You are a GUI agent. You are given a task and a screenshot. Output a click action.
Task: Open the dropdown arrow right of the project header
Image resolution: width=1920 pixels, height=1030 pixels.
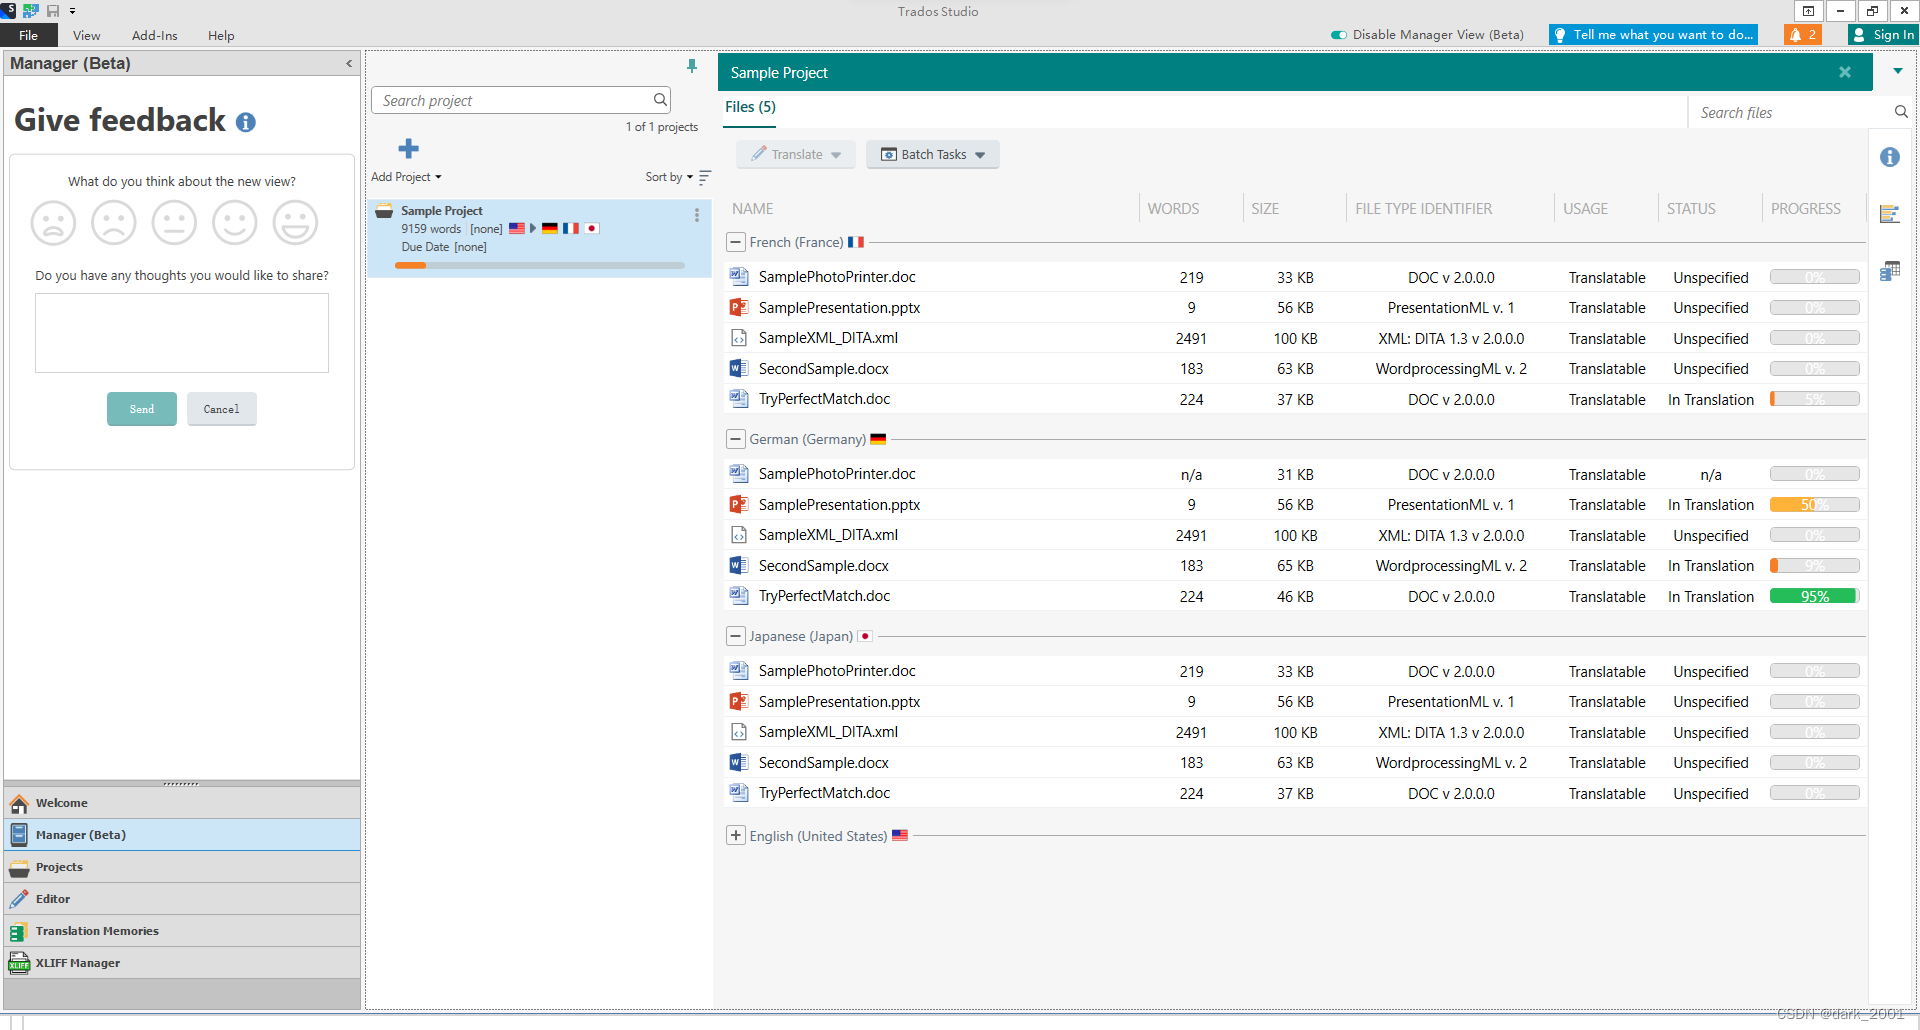[1897, 71]
